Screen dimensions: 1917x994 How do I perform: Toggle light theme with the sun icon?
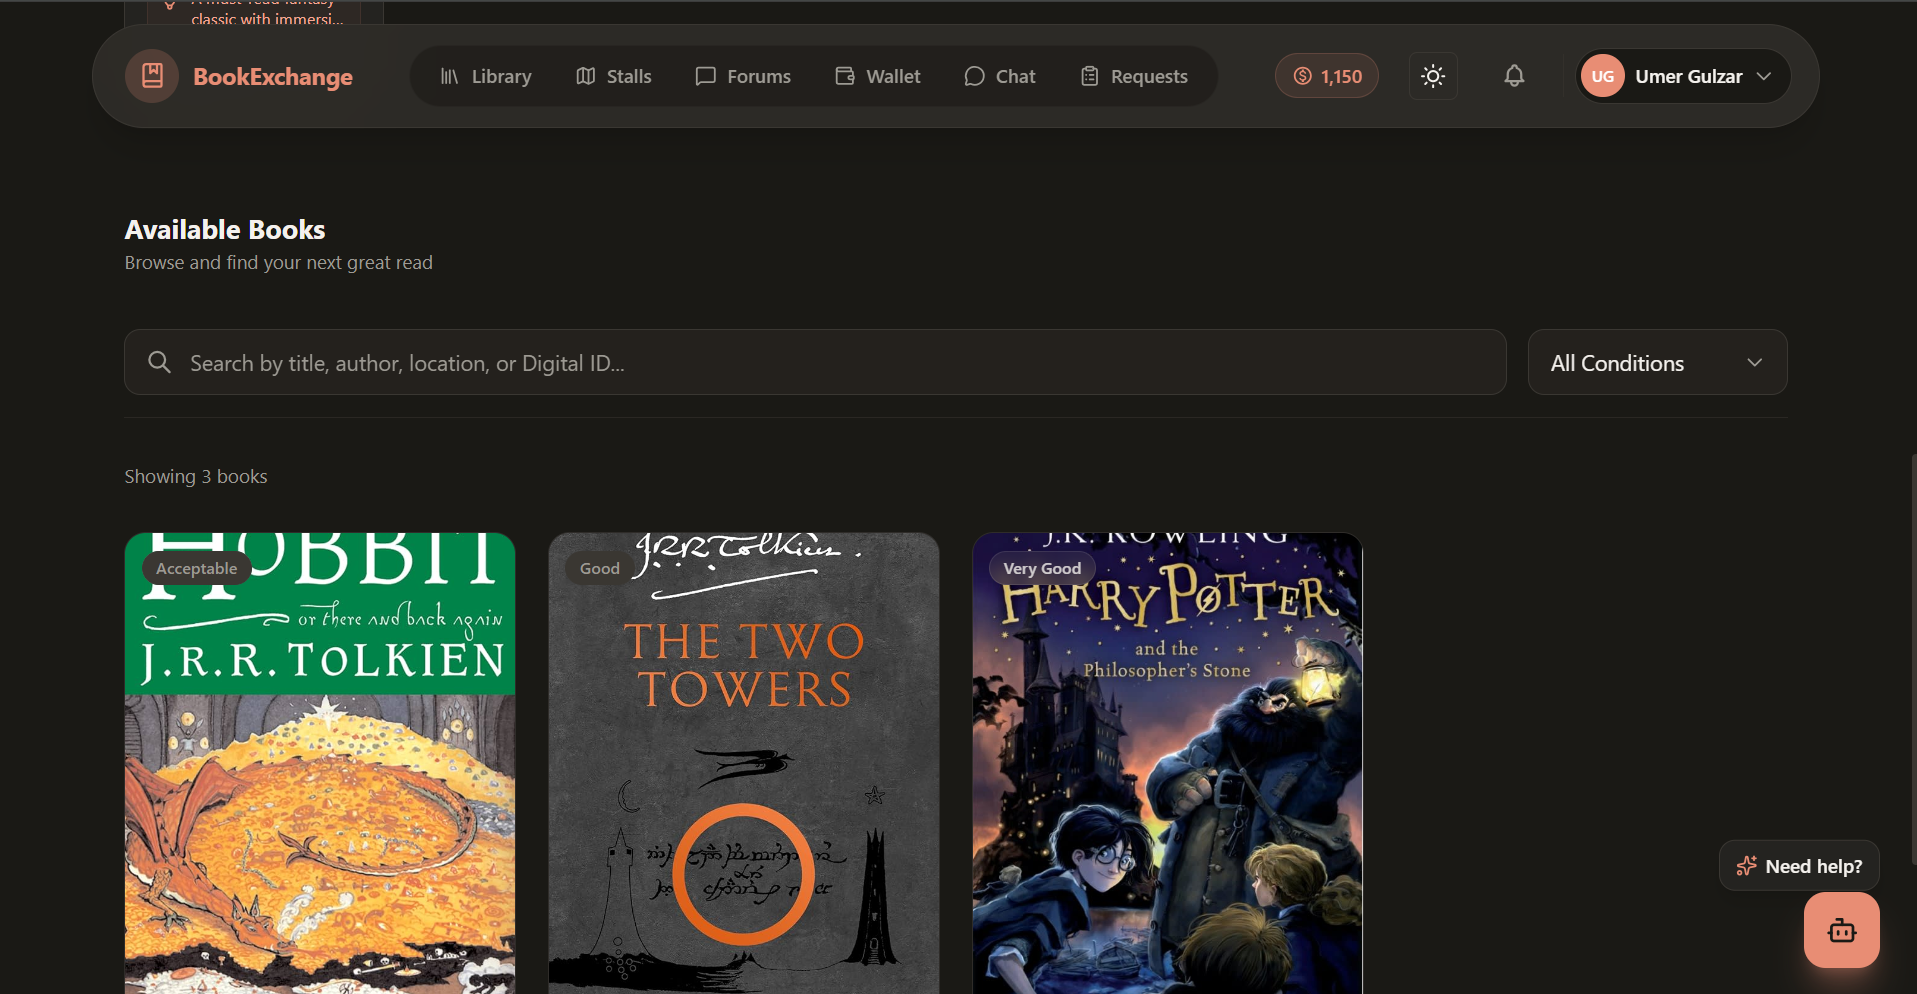coord(1433,76)
